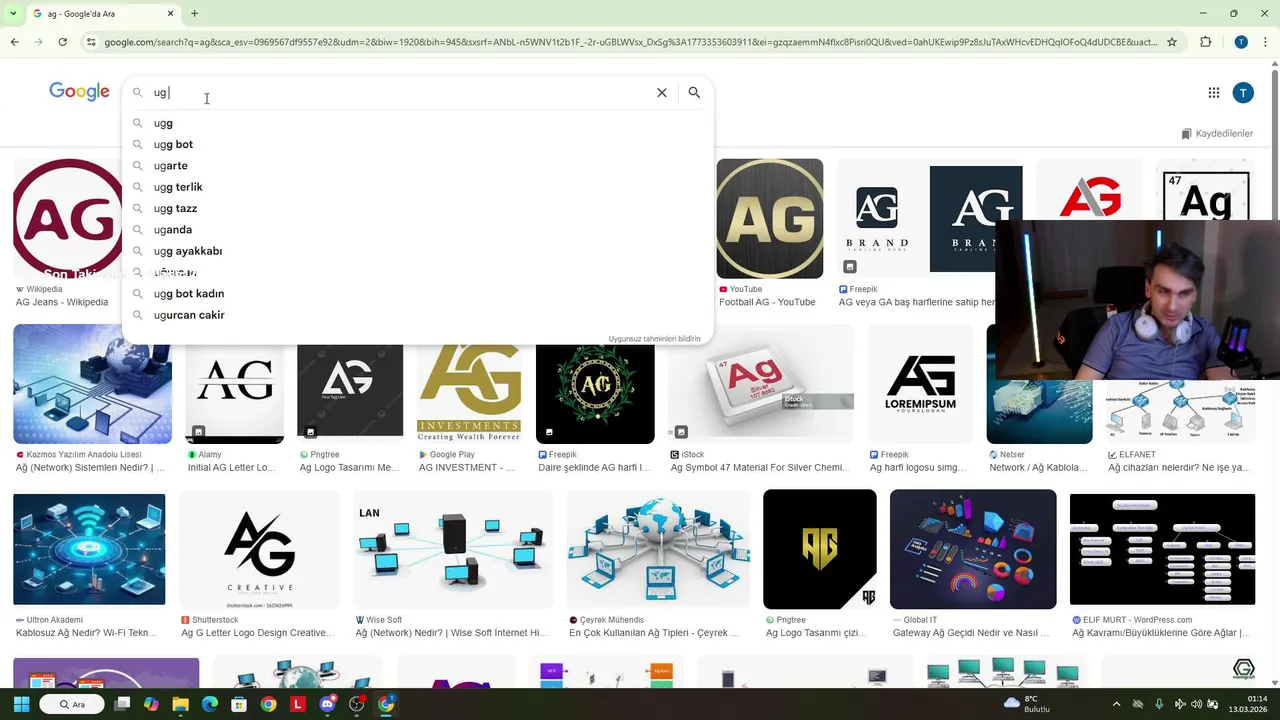
Task: Open the Ultron Akademi Wi-Fi image thumbnail
Action: [x=89, y=549]
